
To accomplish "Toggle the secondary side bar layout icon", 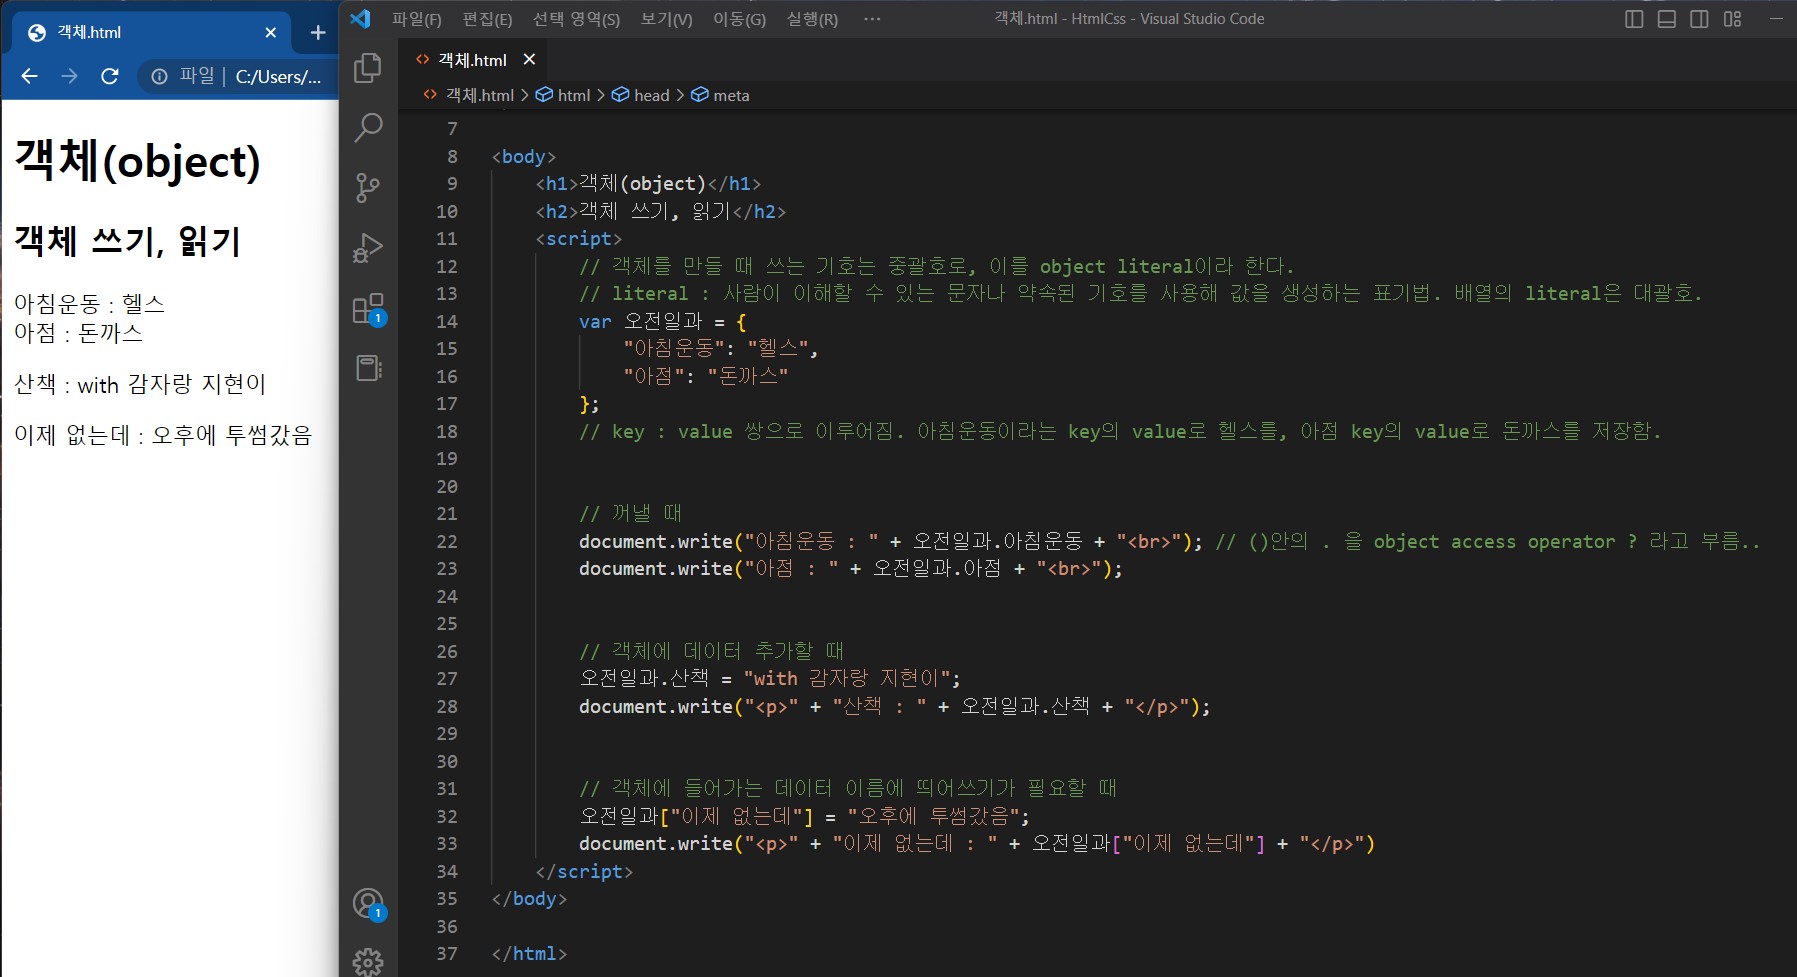I will point(1699,19).
